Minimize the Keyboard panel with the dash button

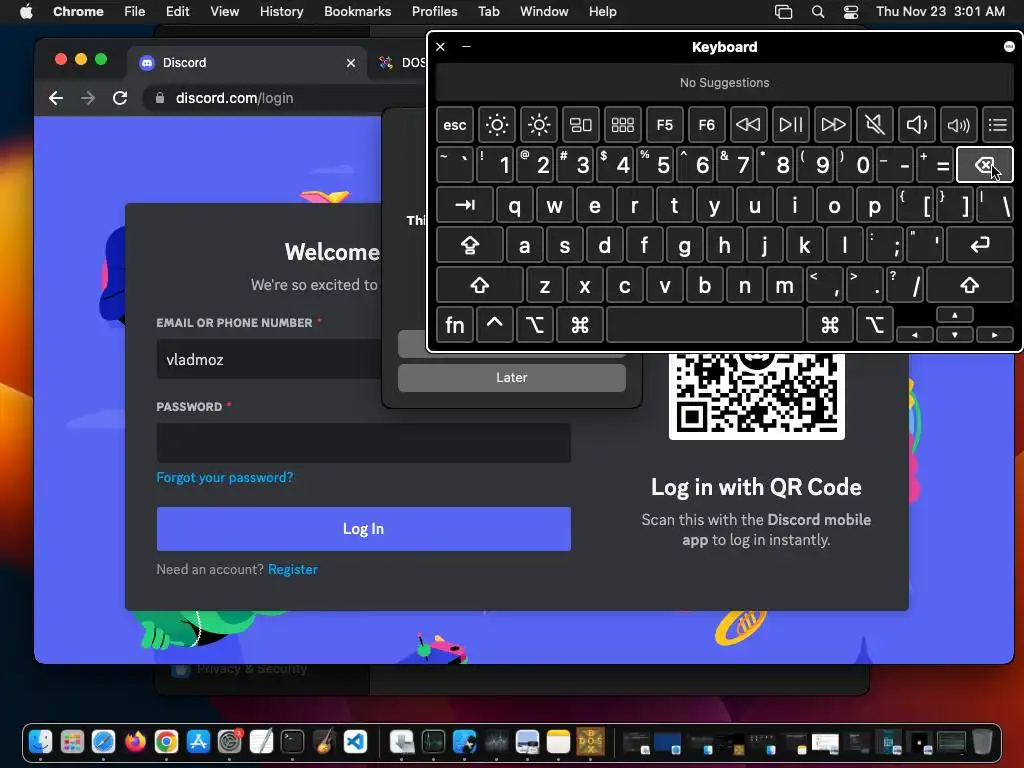point(466,46)
